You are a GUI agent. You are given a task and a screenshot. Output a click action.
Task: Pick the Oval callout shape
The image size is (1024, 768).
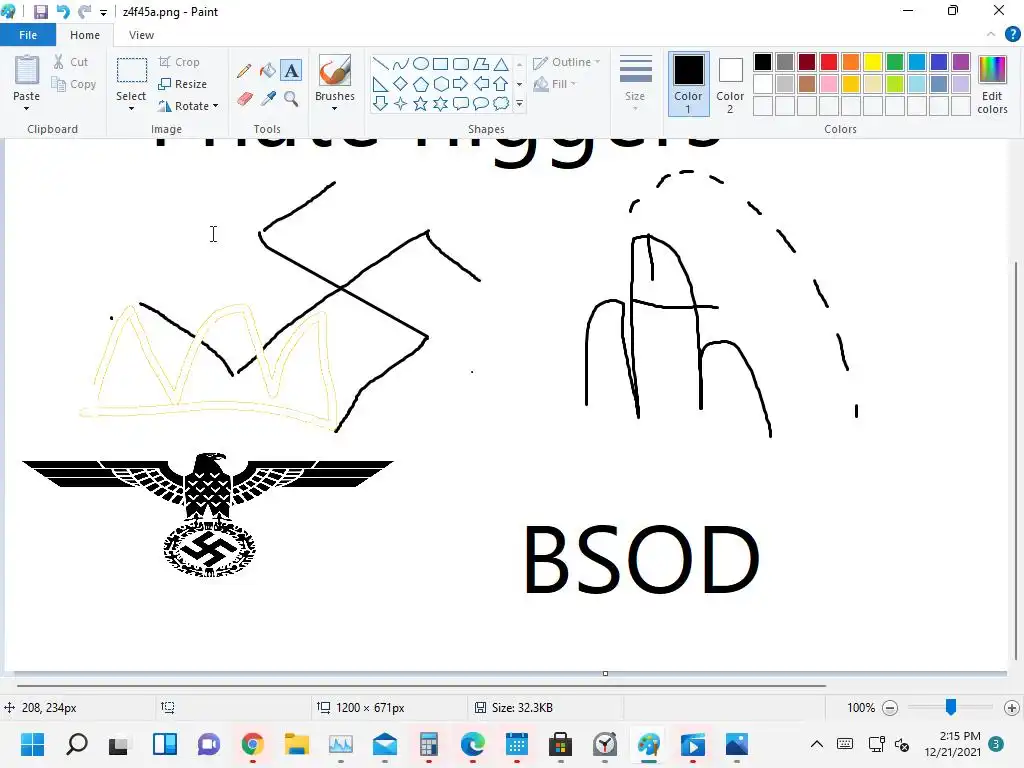coord(481,103)
